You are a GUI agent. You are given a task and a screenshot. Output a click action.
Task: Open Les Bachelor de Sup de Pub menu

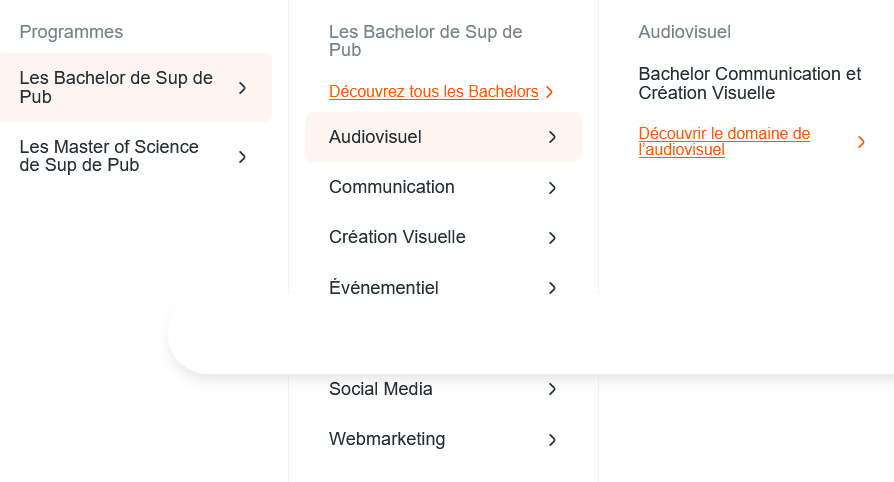pos(117,88)
